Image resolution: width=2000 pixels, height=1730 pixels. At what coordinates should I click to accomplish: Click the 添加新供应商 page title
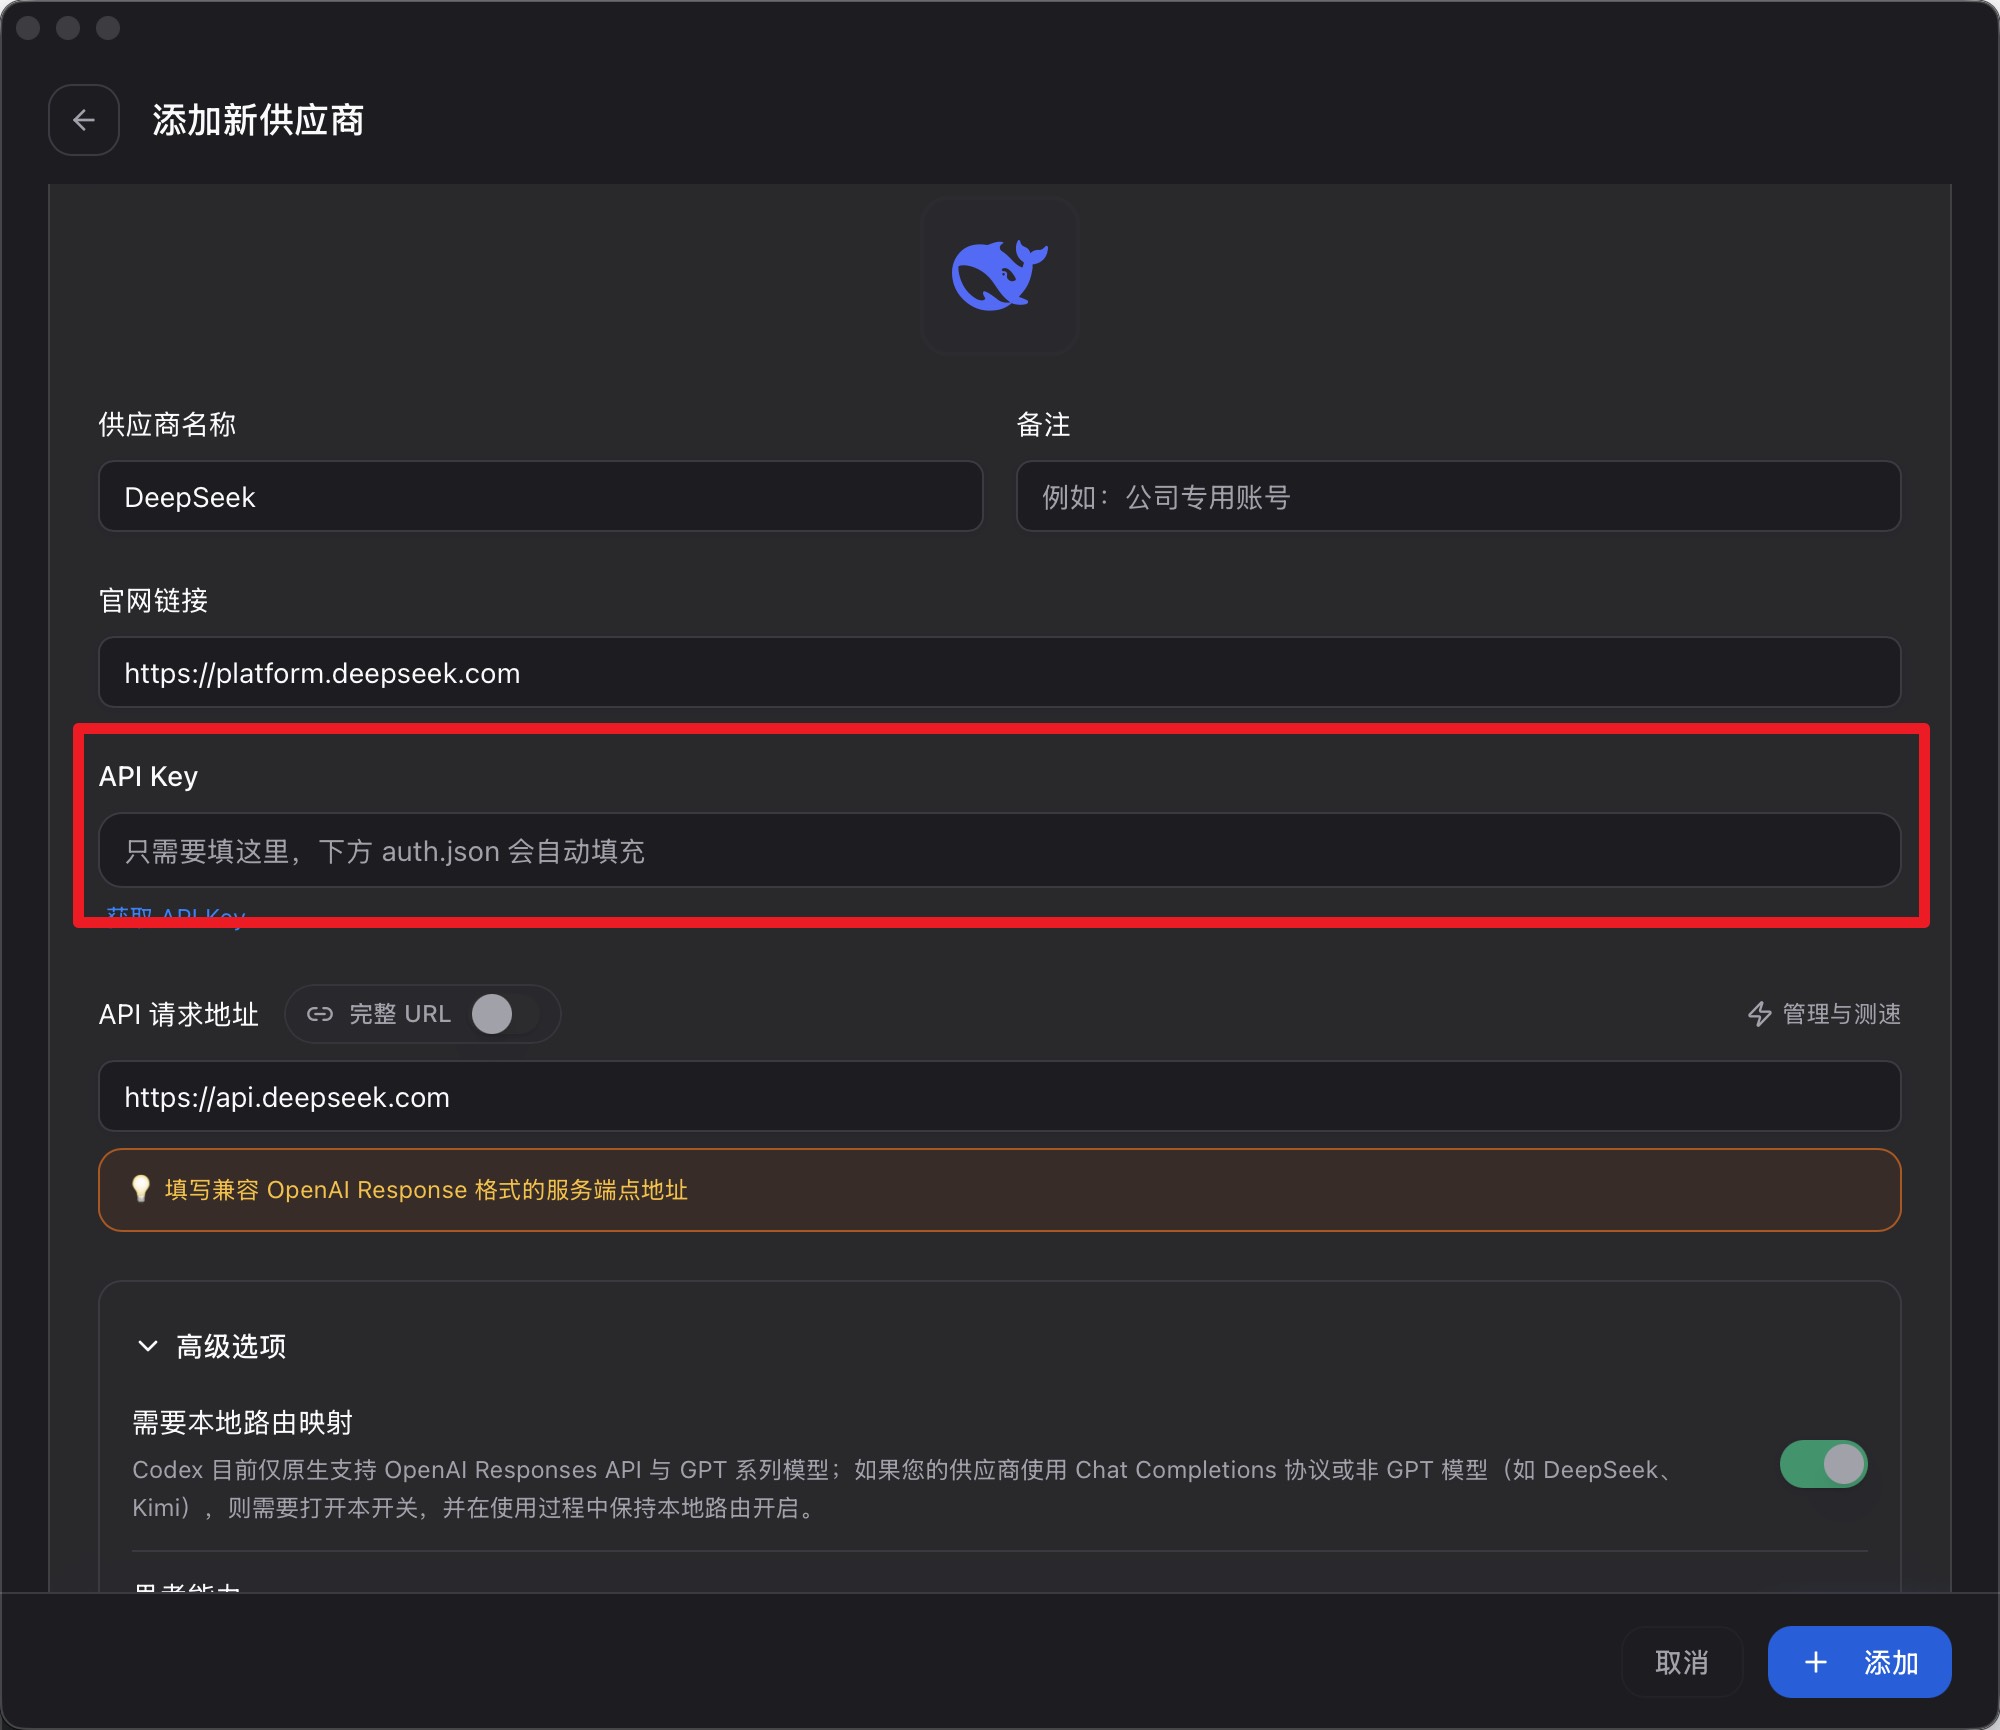pos(258,120)
